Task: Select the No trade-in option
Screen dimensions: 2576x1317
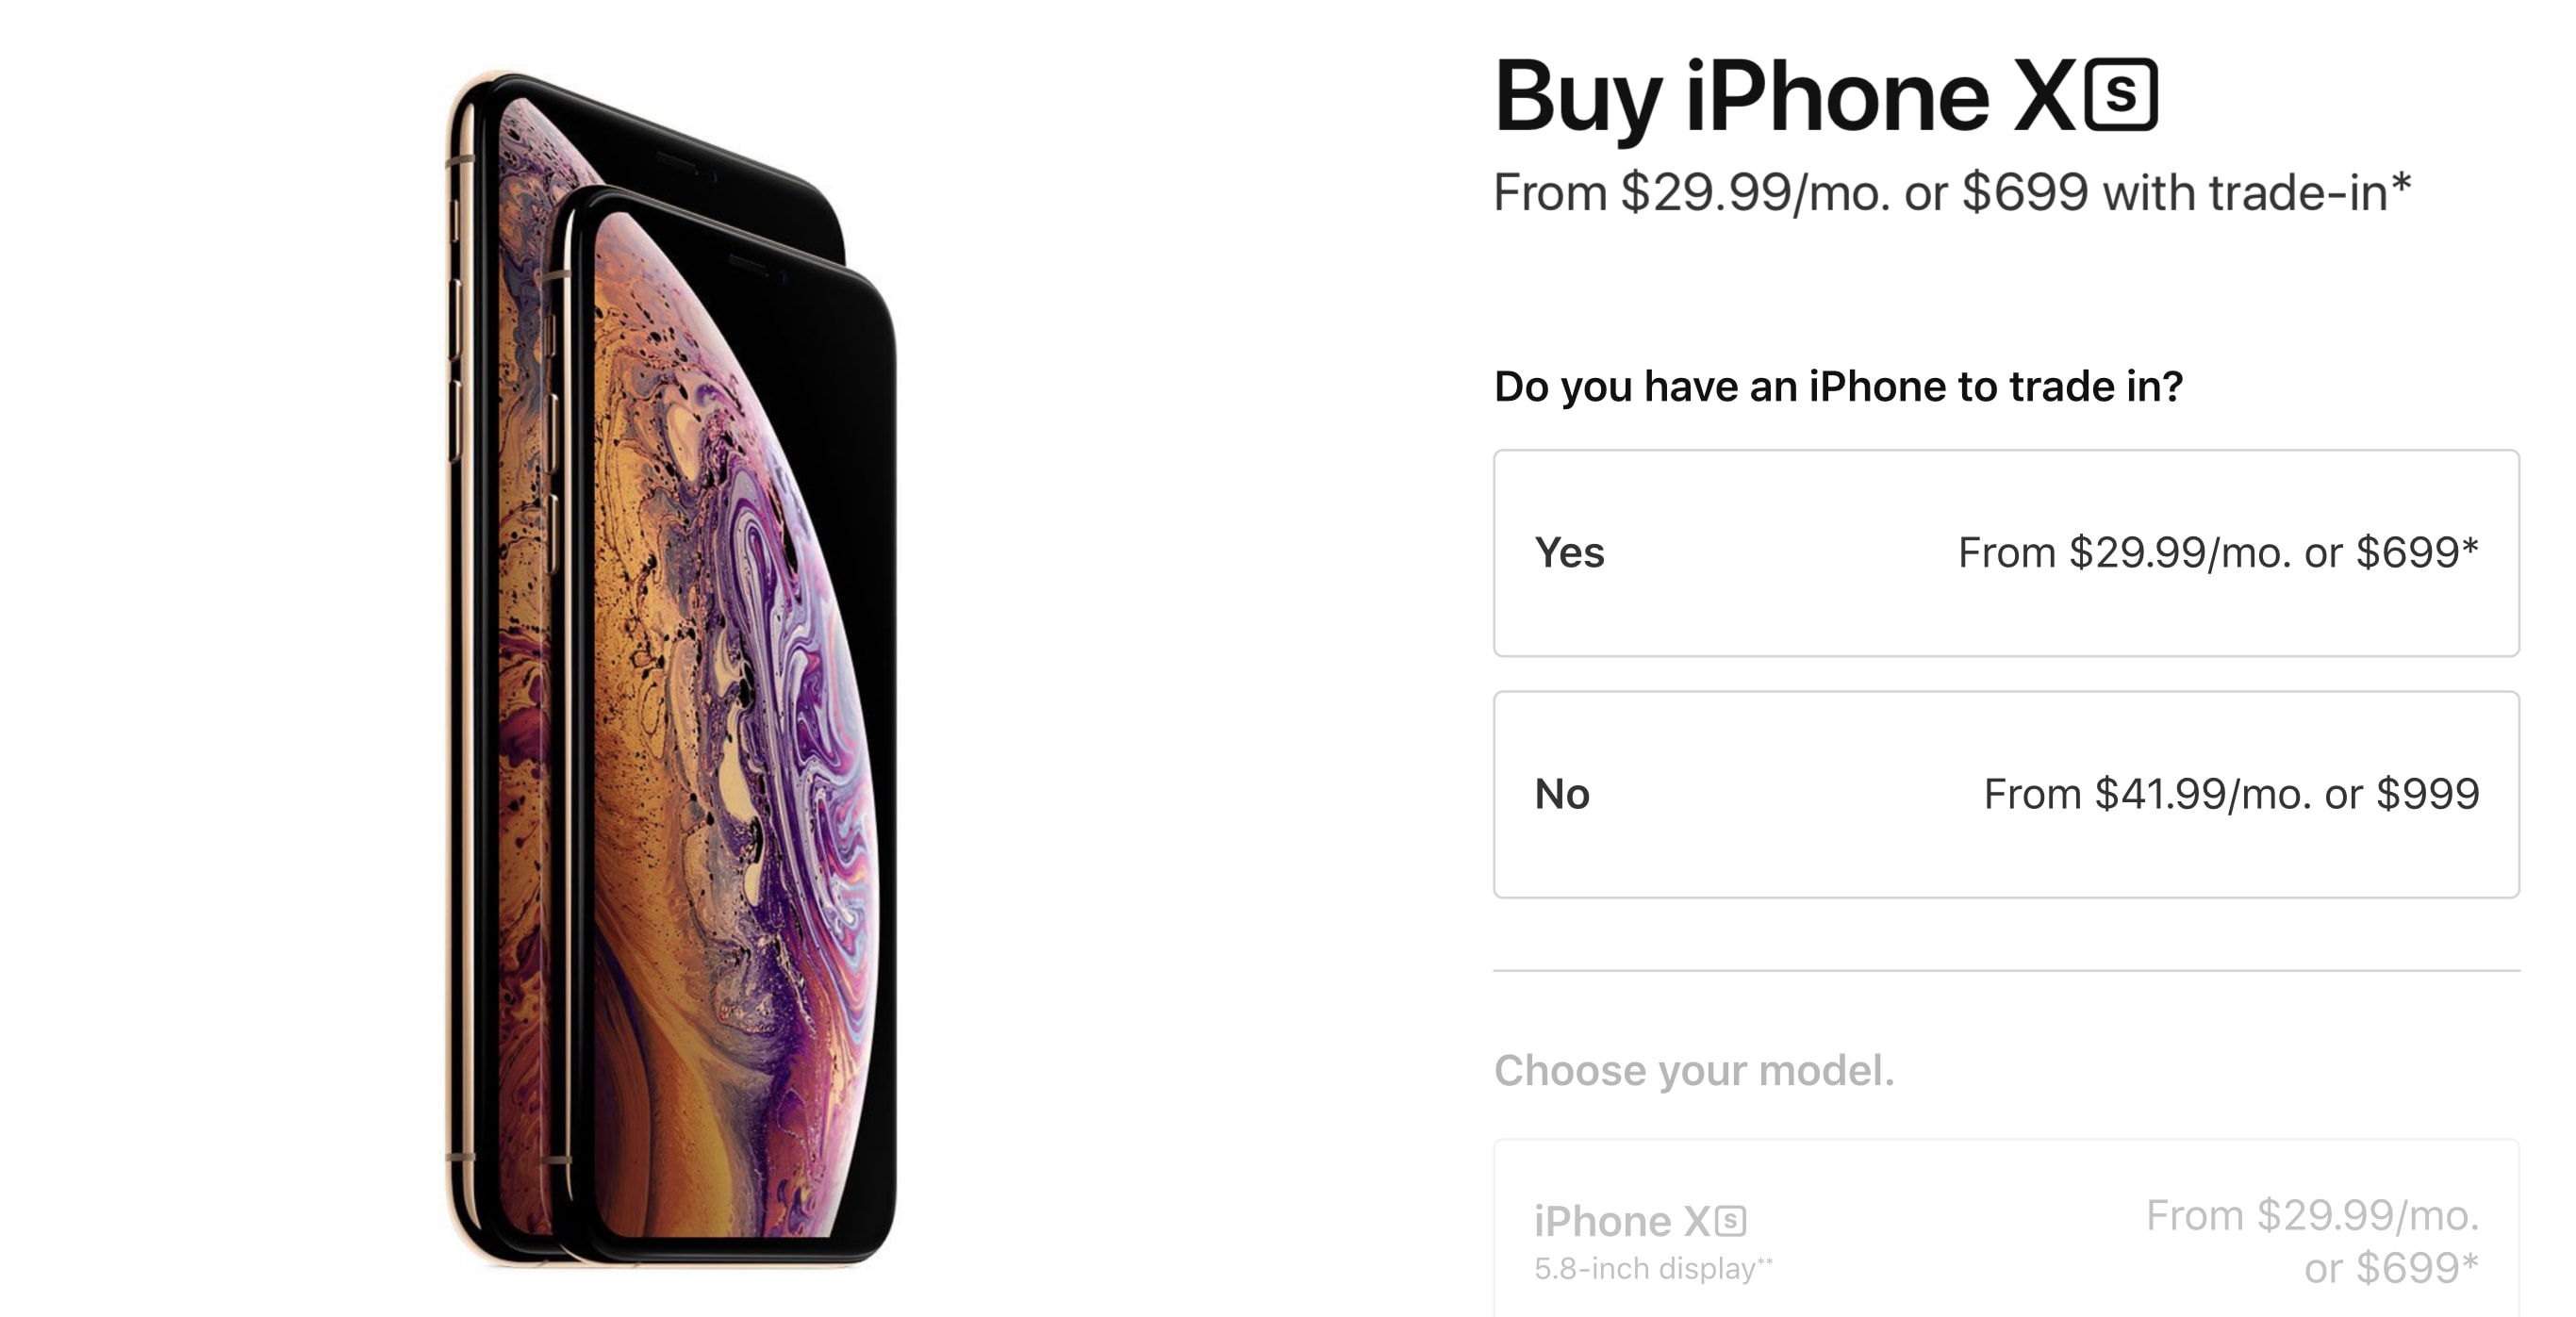Action: (2006, 794)
